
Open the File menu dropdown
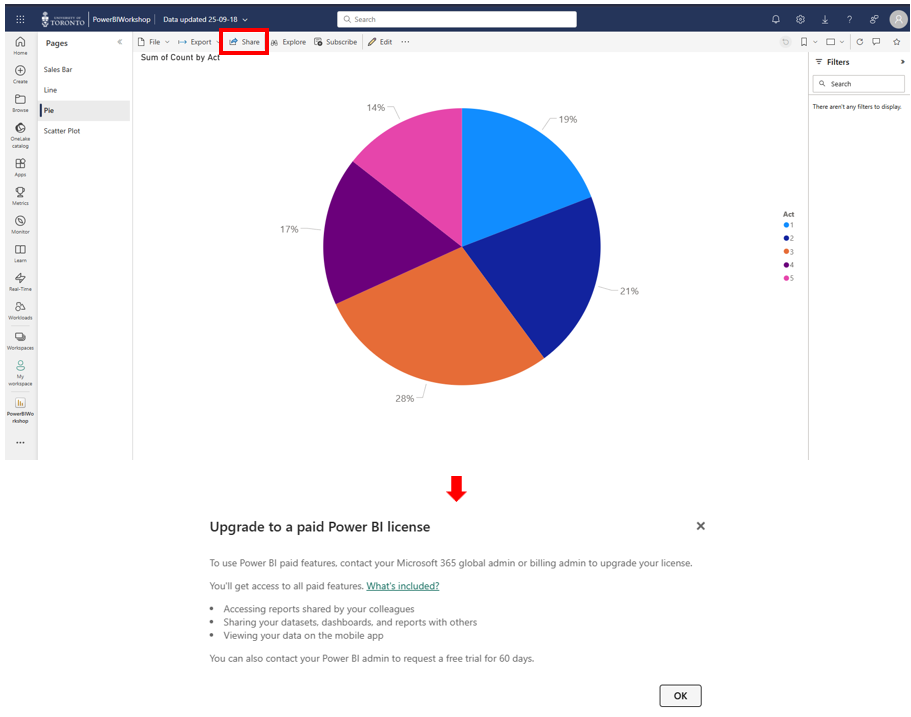[154, 42]
